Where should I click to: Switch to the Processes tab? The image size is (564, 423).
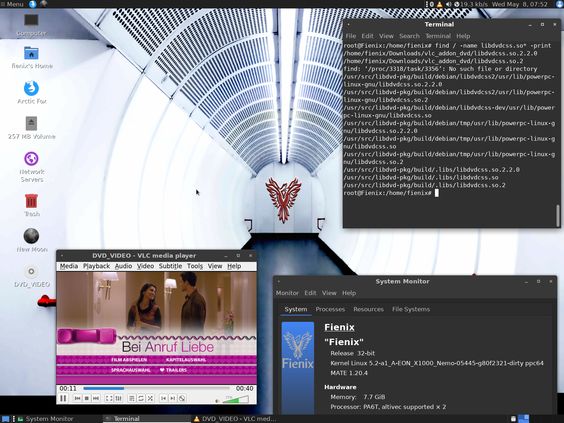[330, 309]
